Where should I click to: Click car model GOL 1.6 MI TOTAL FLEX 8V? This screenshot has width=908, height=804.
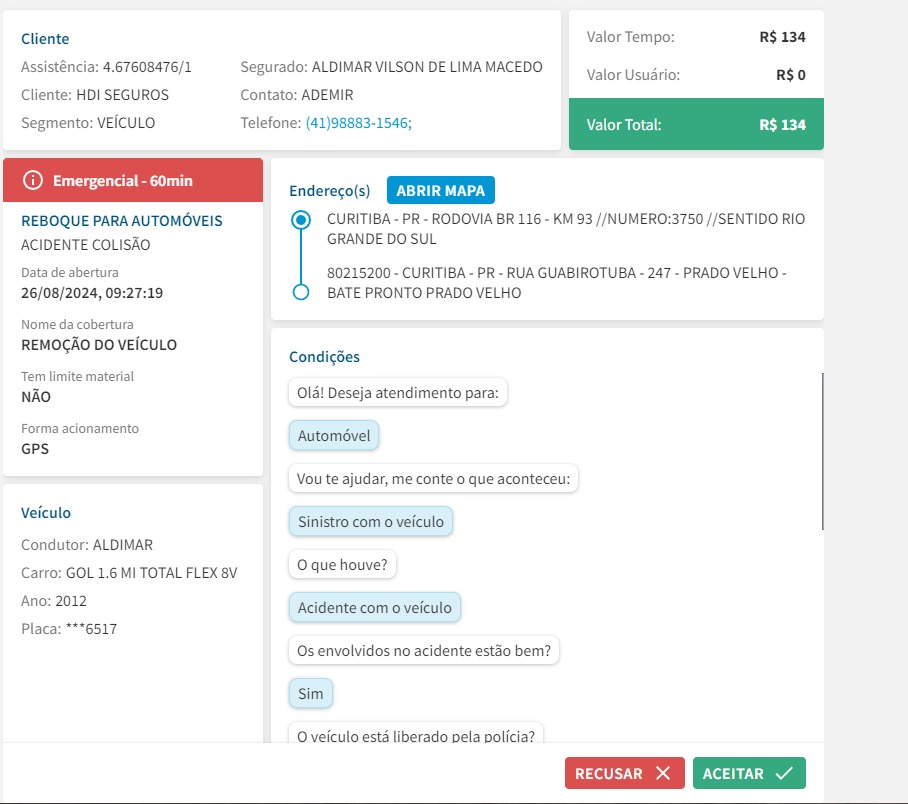click(152, 573)
